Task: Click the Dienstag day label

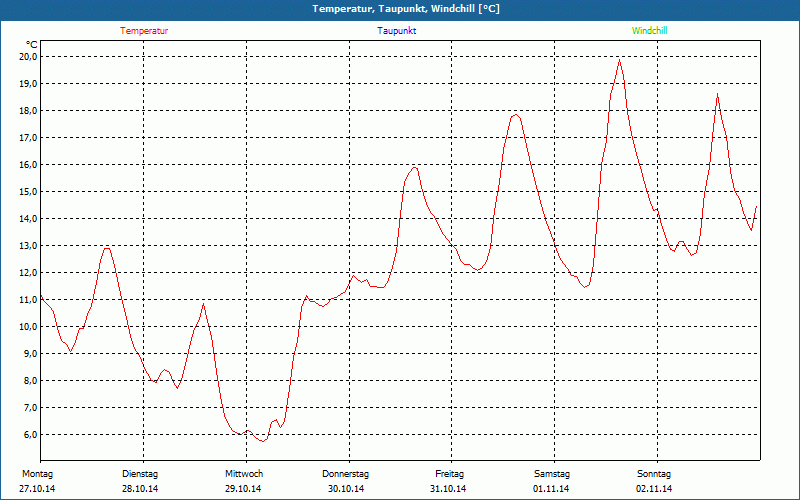Action: click(x=140, y=474)
